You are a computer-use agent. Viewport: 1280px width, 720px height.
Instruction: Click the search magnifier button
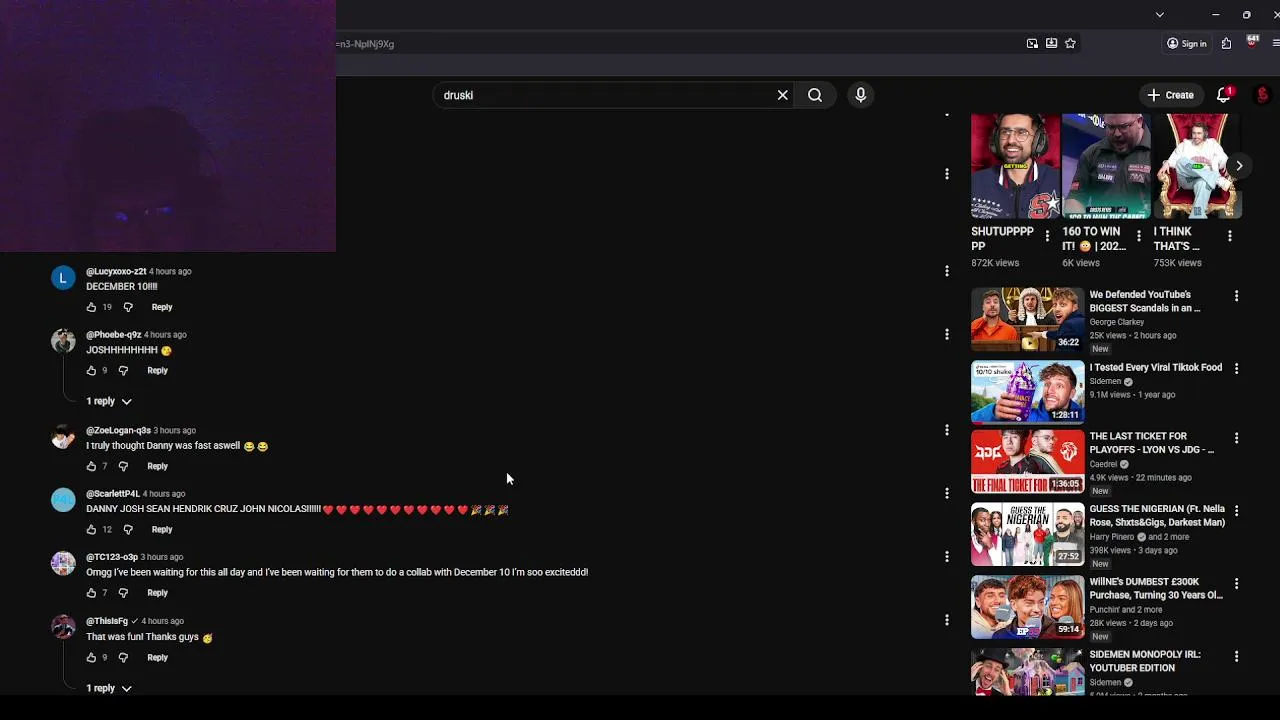coord(815,95)
